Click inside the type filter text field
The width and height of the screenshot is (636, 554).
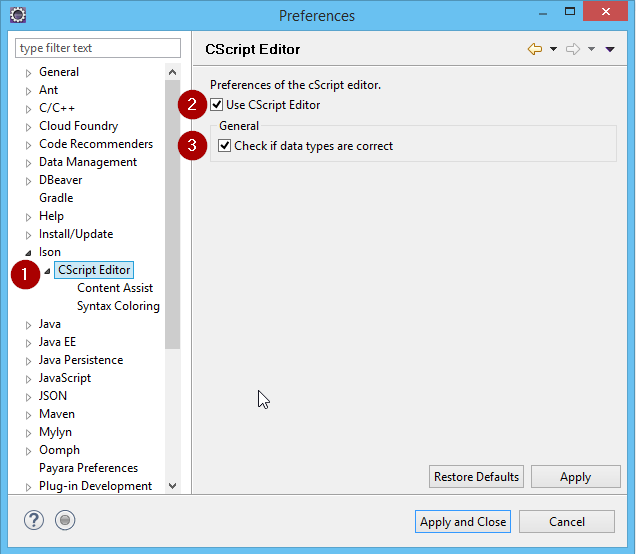[x=98, y=48]
